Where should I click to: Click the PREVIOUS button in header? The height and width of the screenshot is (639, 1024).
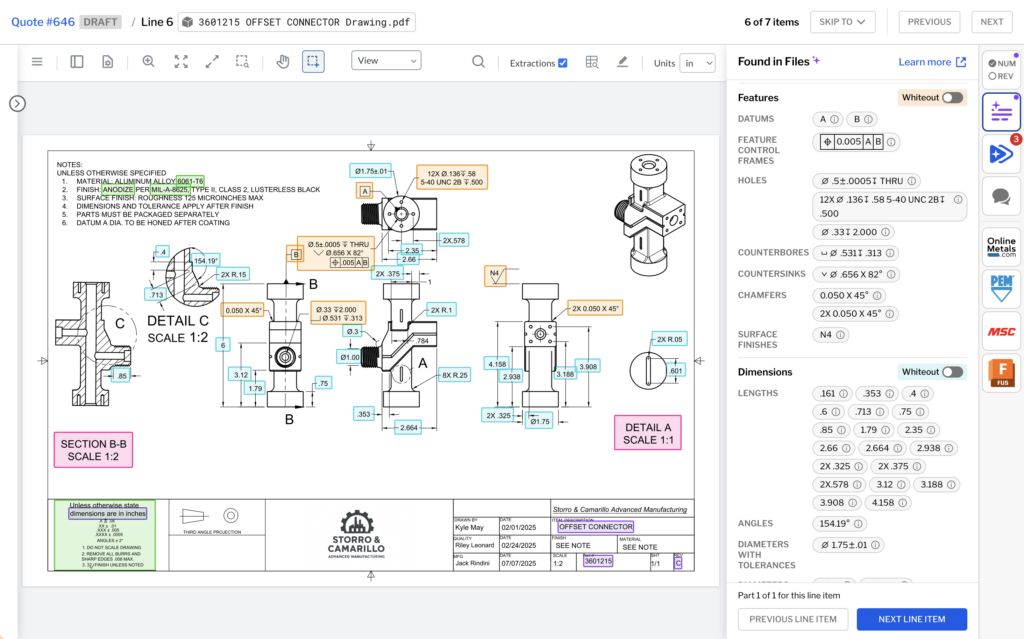pos(929,22)
